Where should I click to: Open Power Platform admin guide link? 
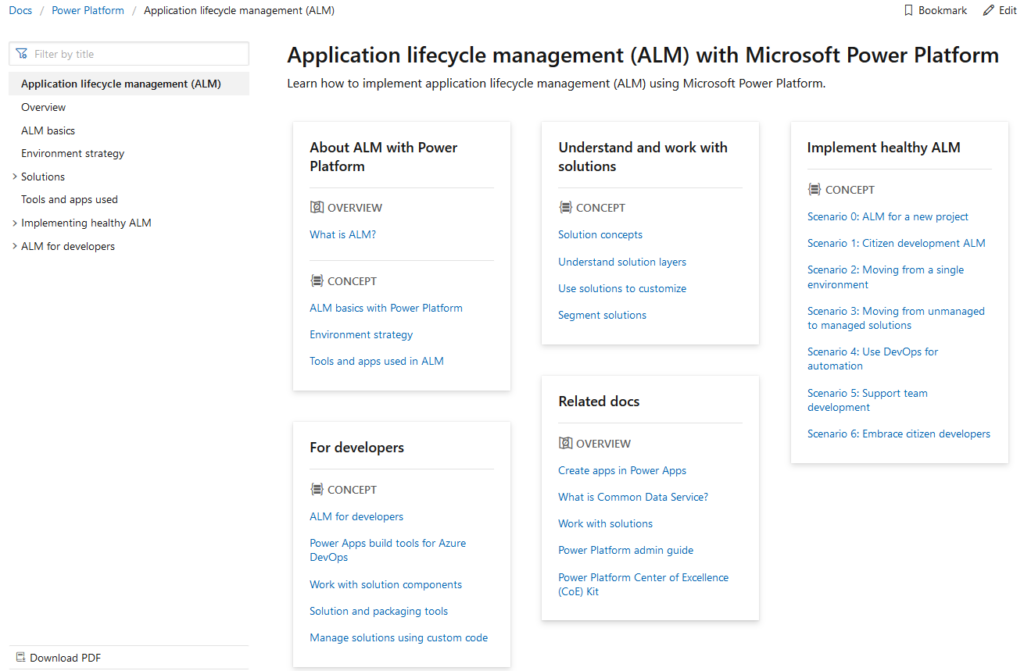click(625, 550)
